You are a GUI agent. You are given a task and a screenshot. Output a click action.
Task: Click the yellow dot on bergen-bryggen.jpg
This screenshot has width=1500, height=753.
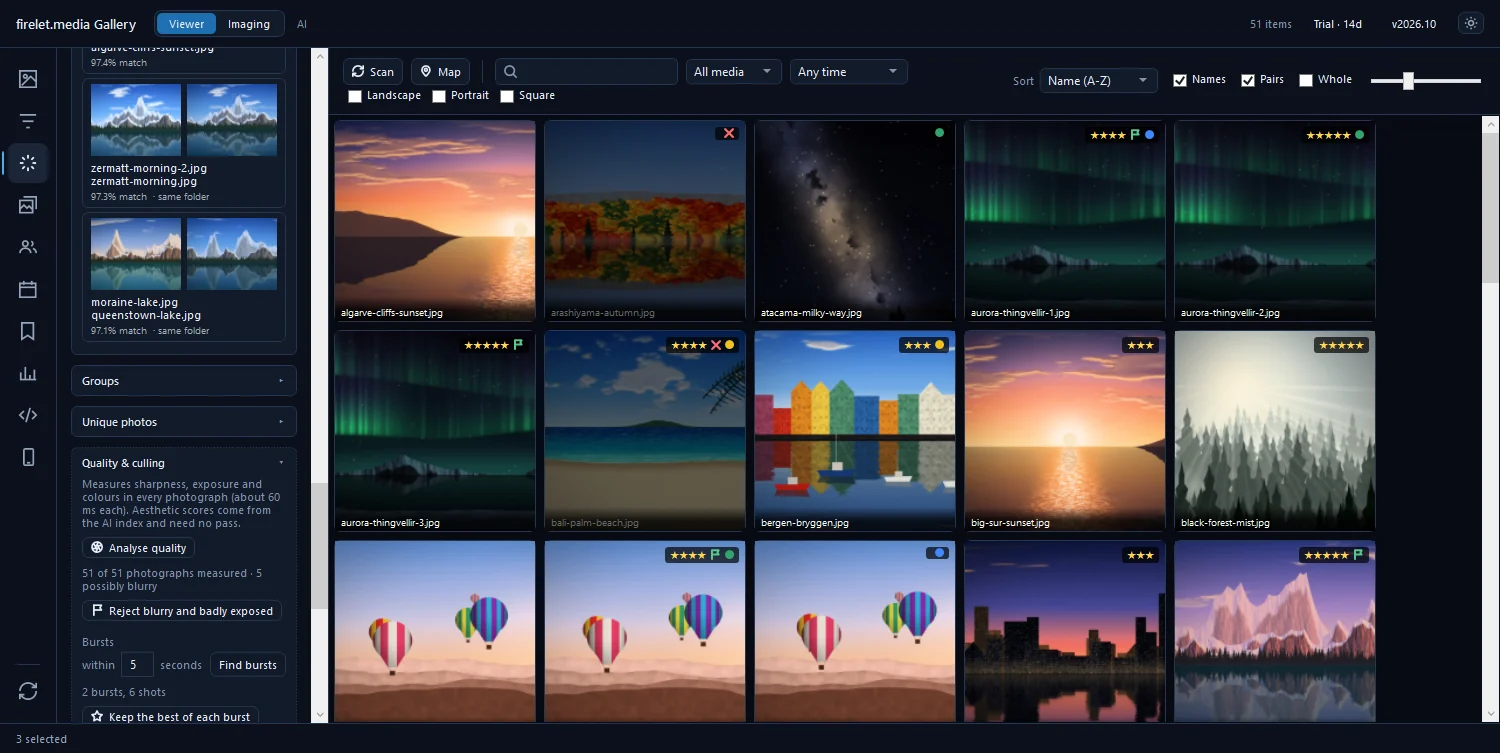coord(939,345)
